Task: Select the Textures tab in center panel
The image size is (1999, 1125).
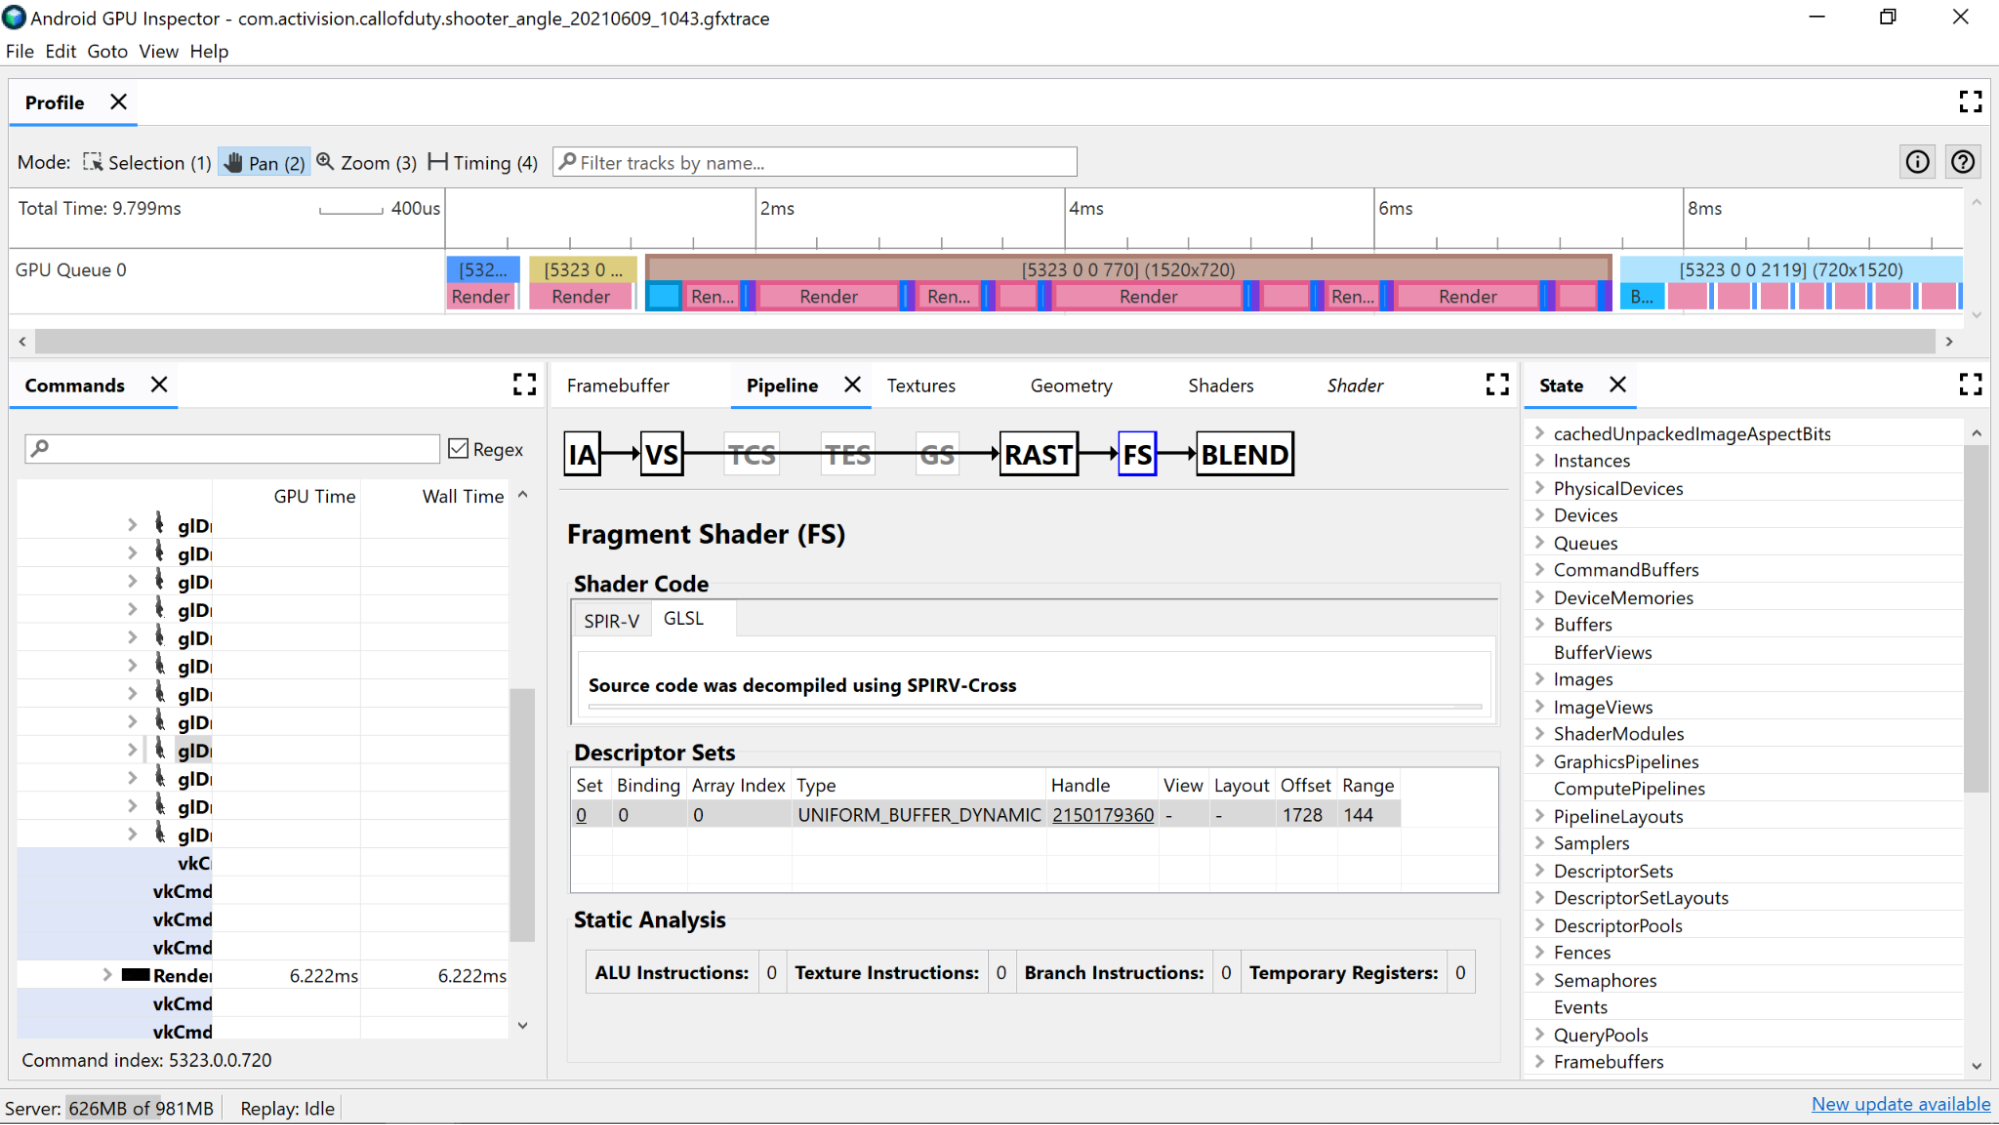Action: pyautogui.click(x=921, y=385)
